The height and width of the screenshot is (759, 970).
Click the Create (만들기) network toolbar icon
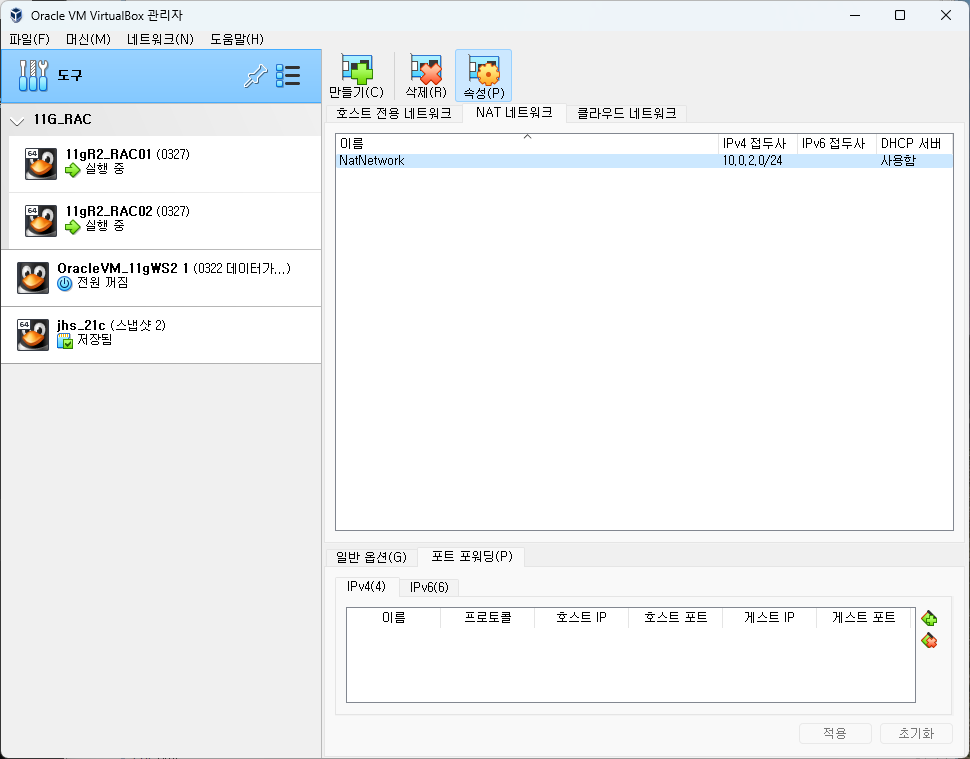point(356,70)
